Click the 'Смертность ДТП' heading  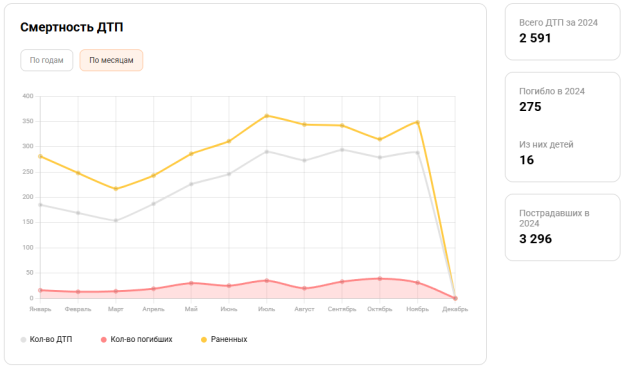point(72,27)
